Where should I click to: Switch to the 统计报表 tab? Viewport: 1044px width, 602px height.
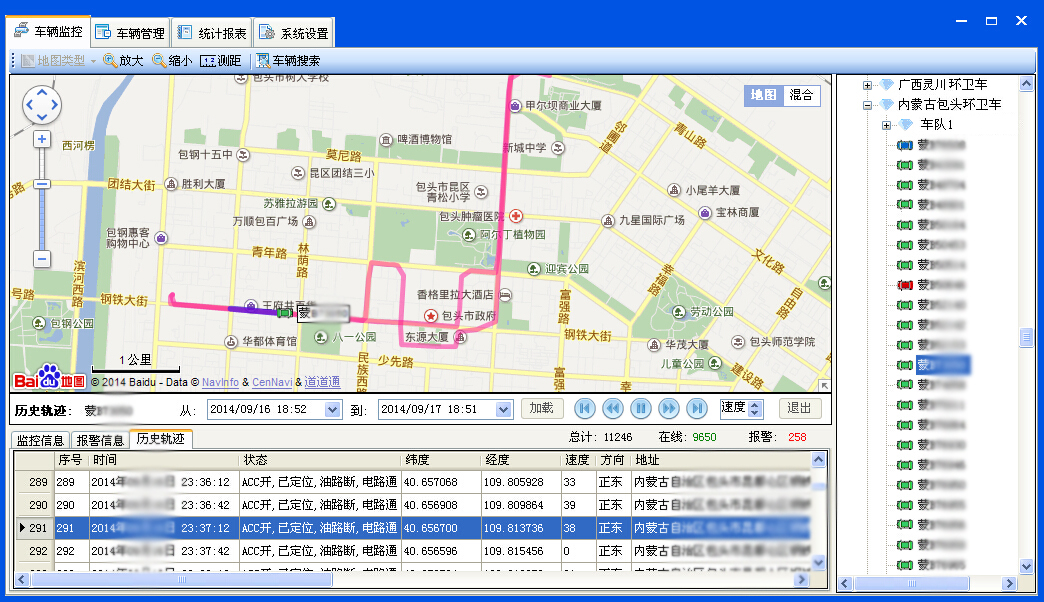211,33
